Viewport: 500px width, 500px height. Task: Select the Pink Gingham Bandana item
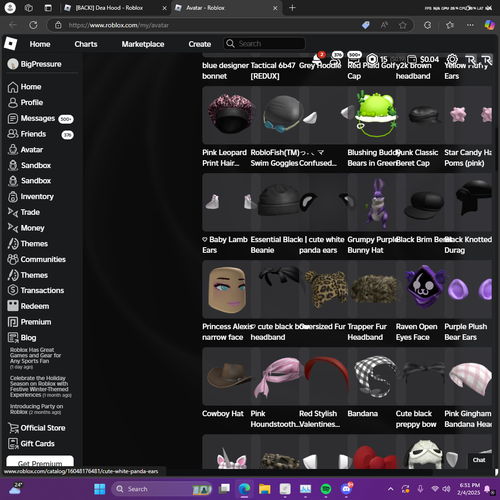click(468, 376)
